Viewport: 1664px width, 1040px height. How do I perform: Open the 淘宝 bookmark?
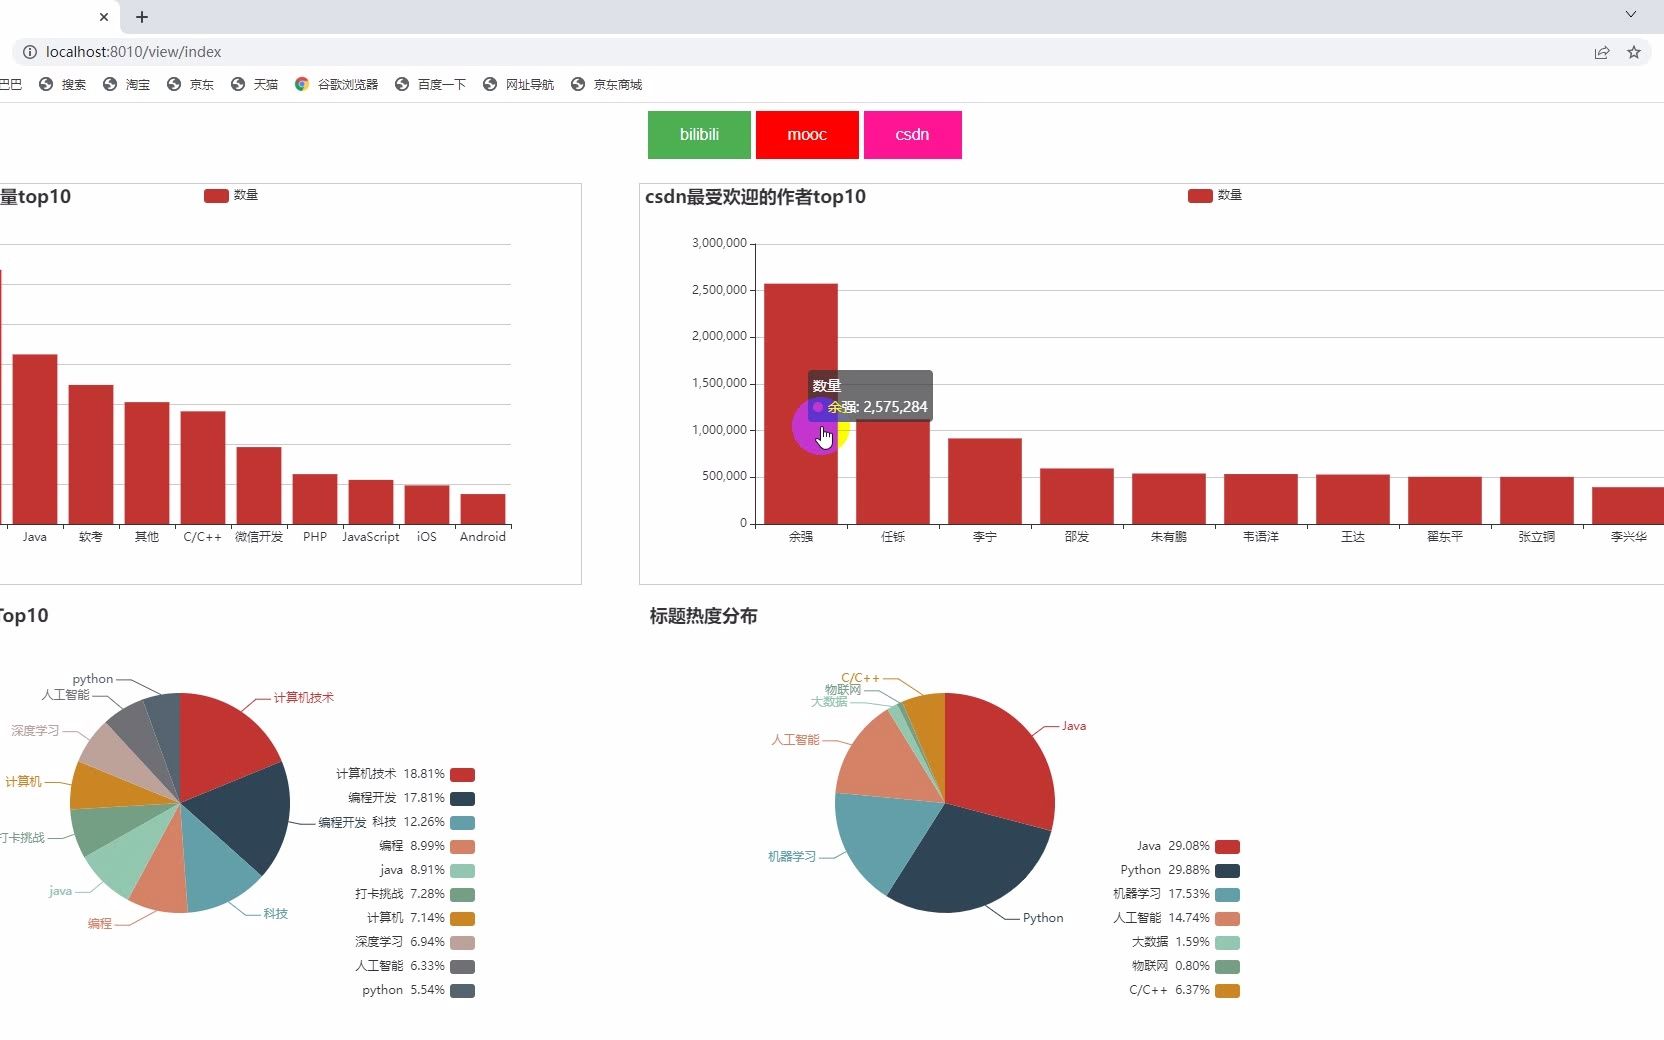click(x=127, y=84)
